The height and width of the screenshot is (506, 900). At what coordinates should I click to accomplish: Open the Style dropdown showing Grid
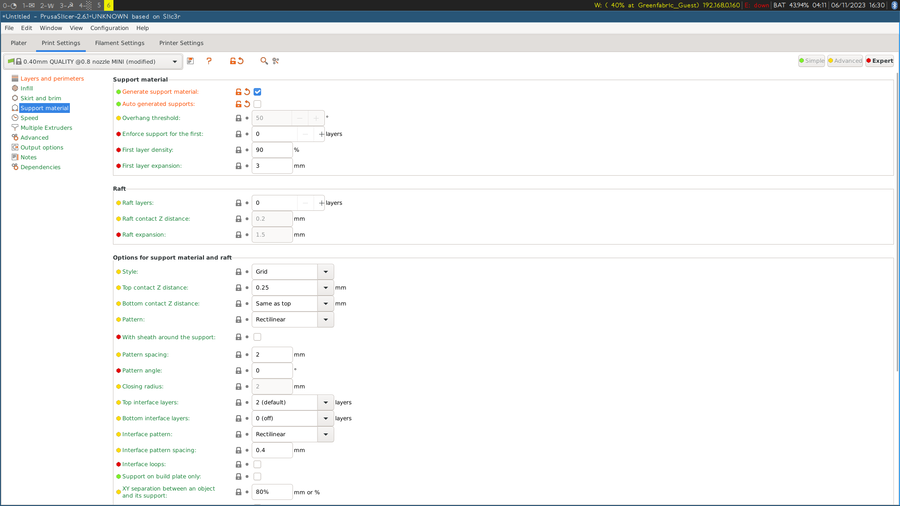click(325, 271)
